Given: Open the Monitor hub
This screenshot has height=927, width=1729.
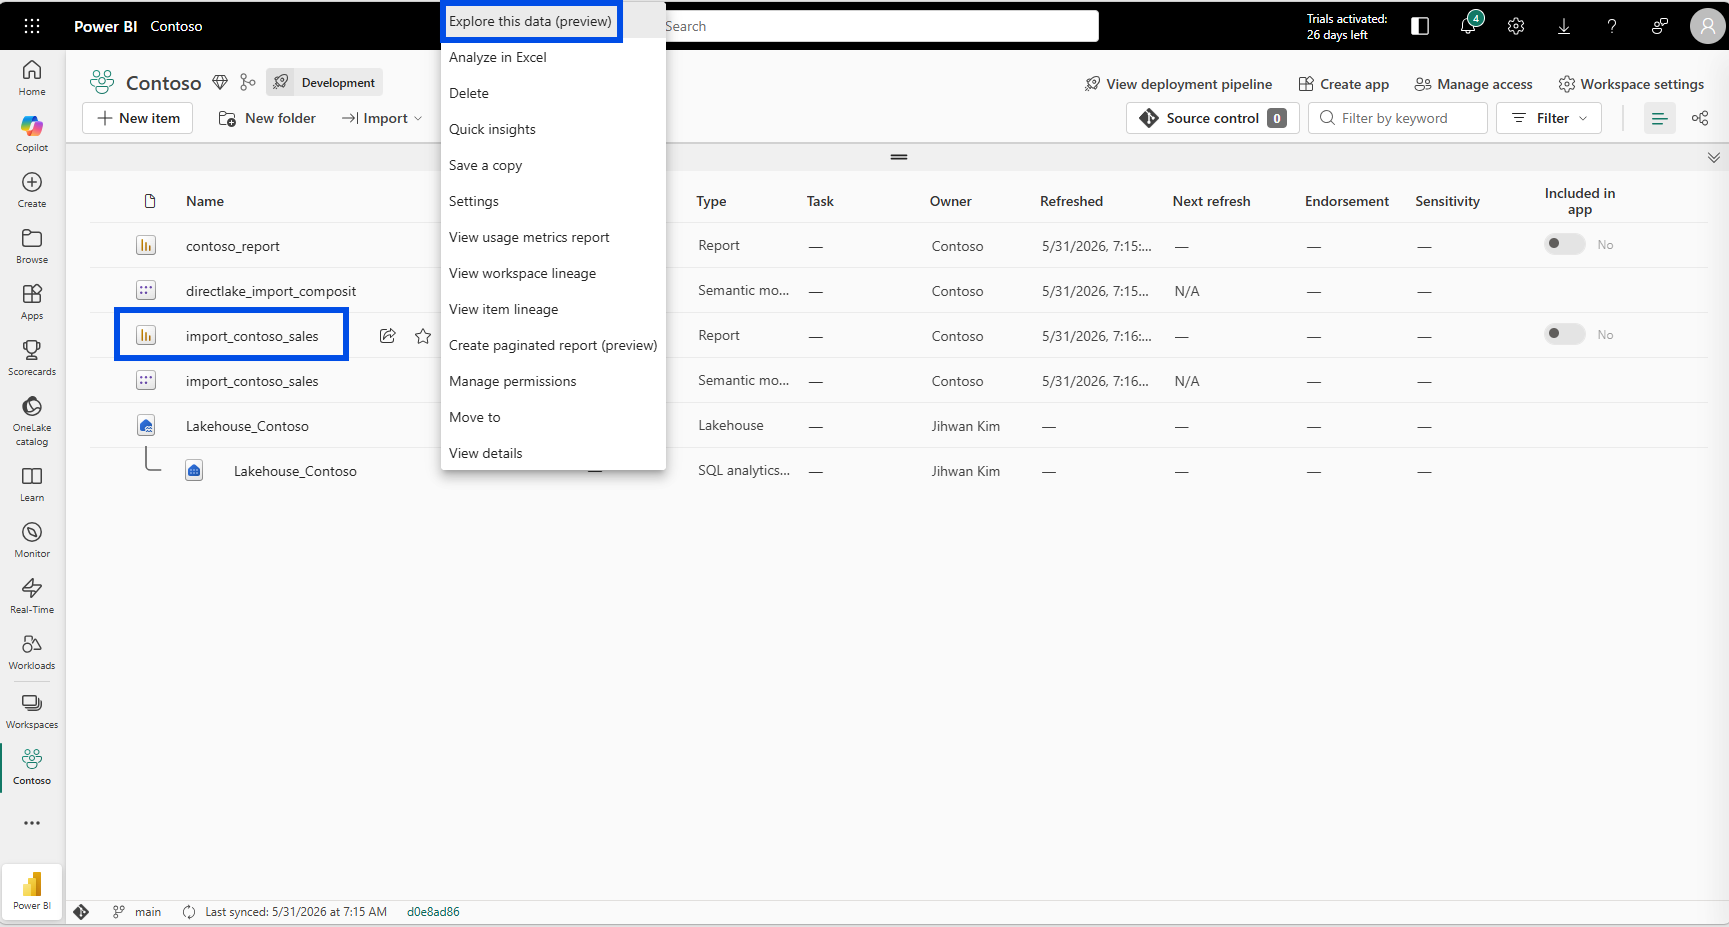Looking at the screenshot, I should [32, 539].
